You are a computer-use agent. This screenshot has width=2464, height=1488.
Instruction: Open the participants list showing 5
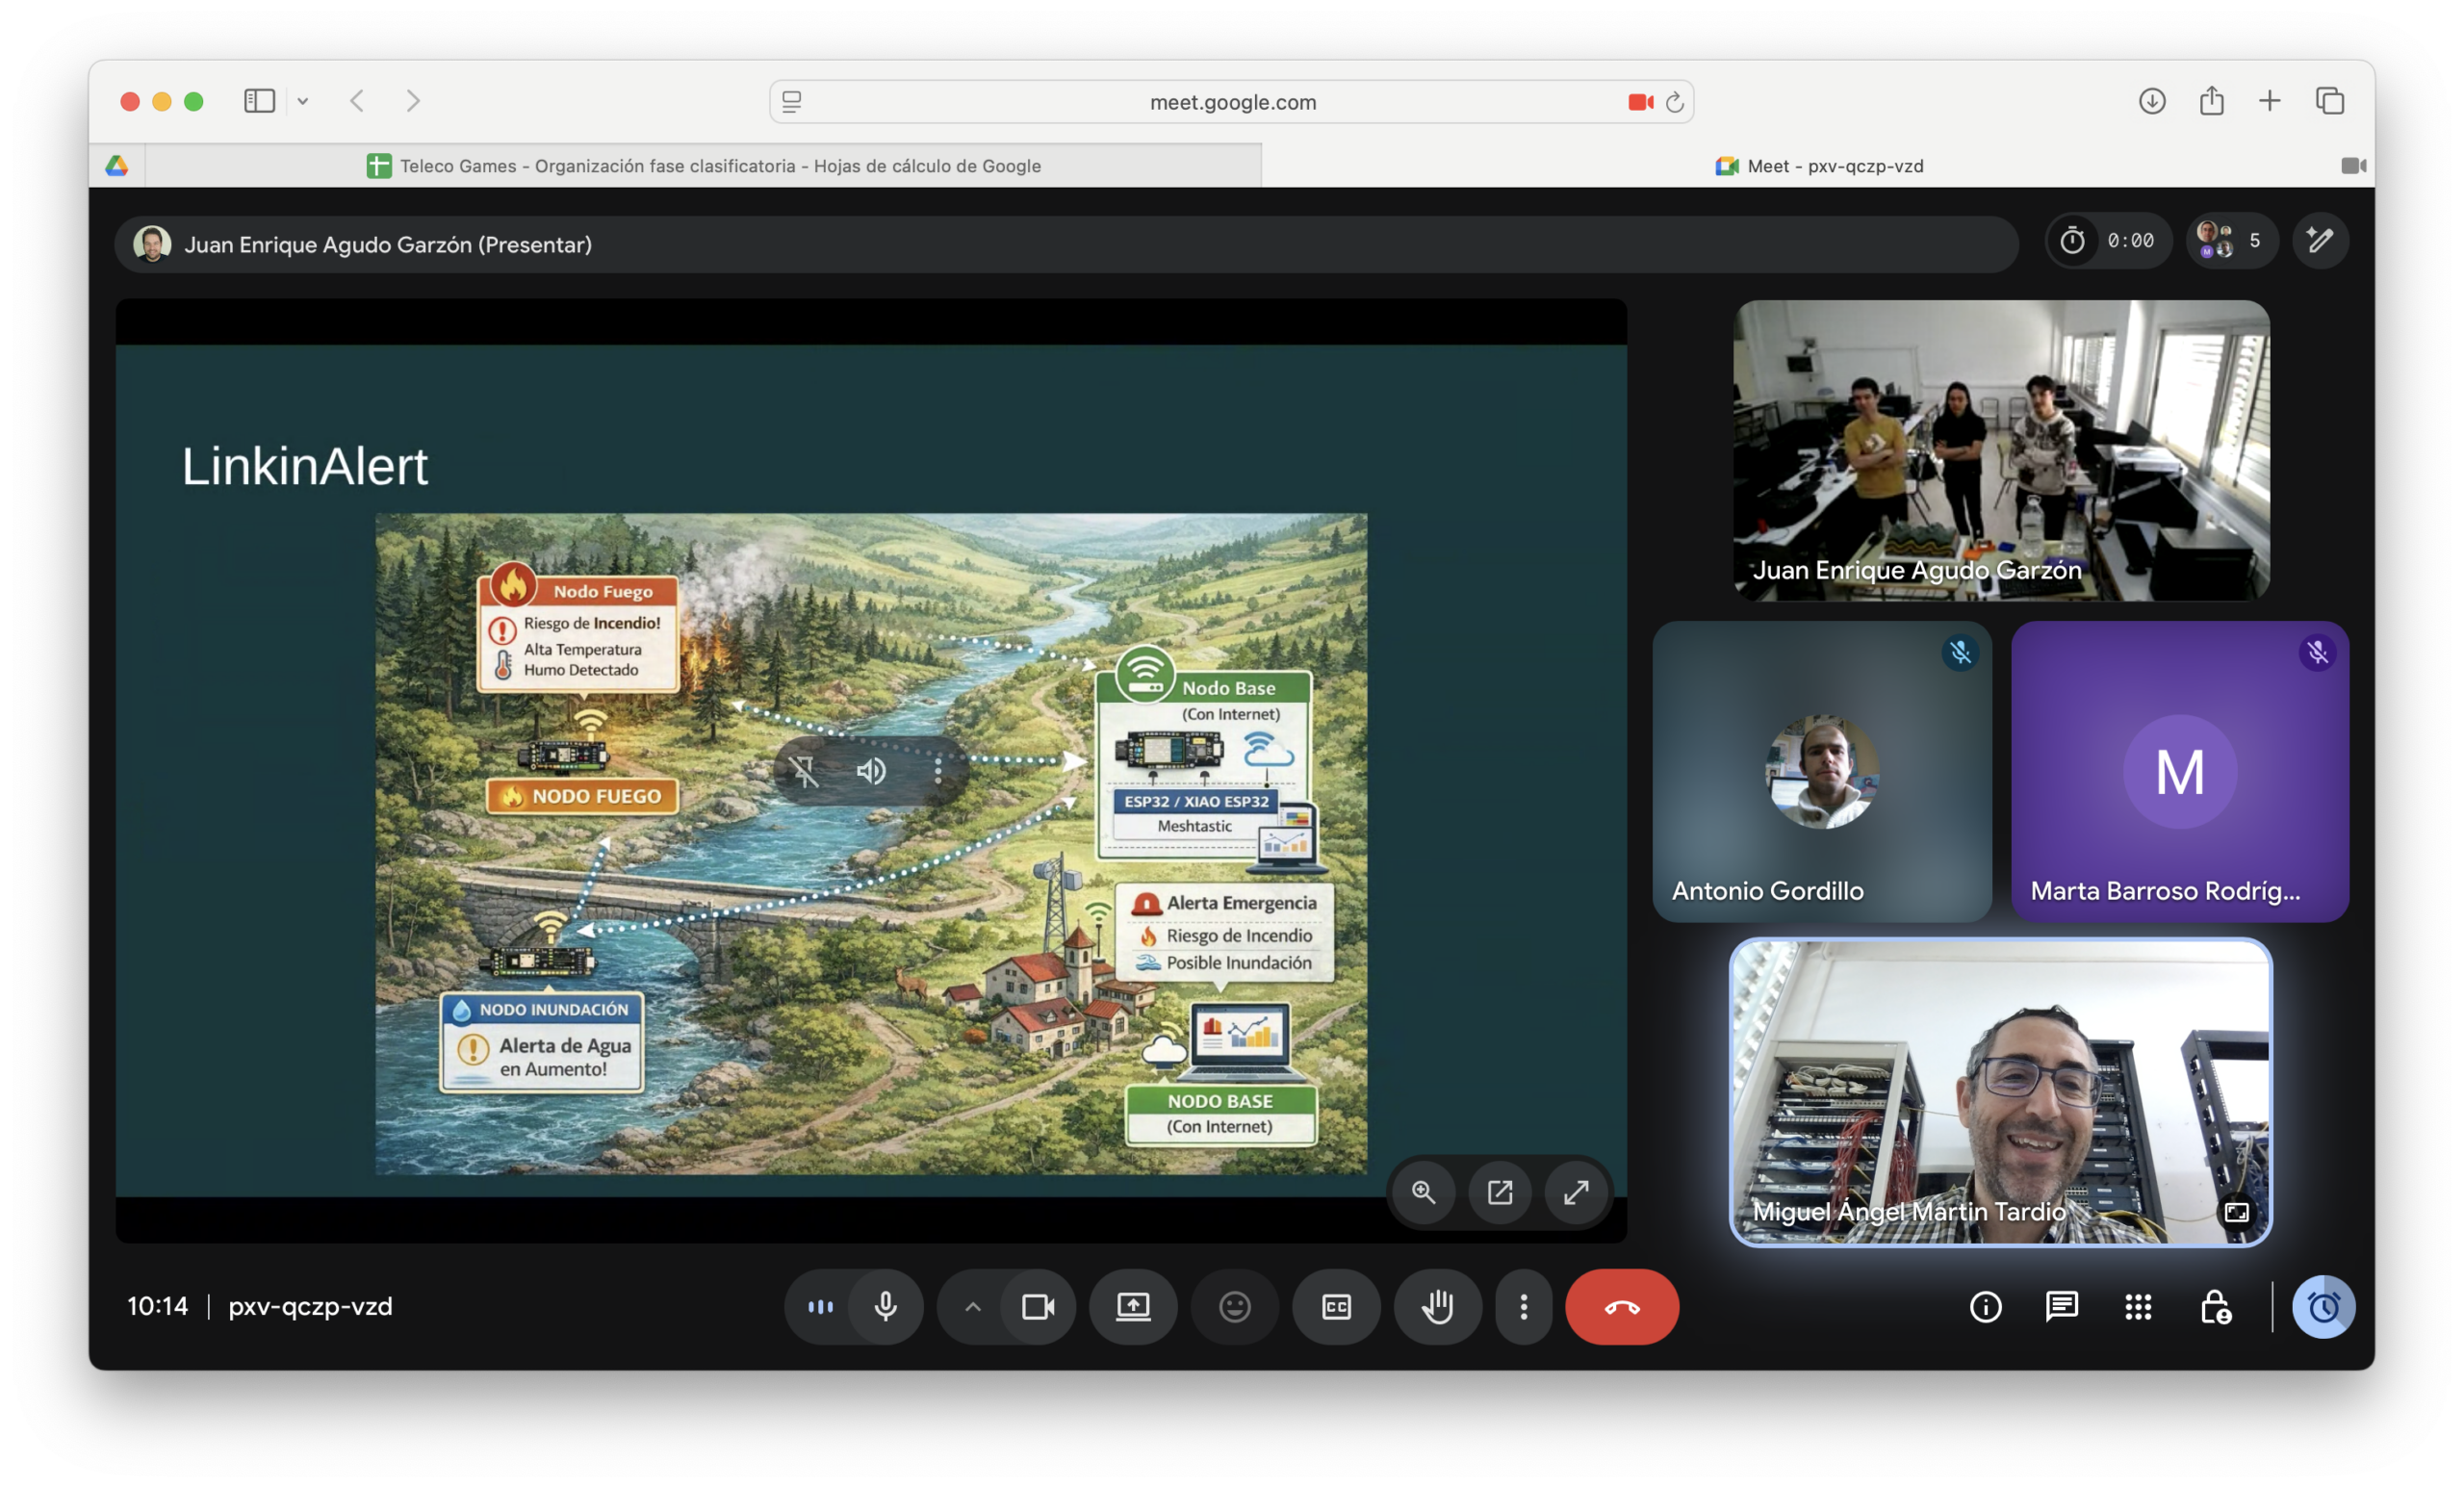2231,241
